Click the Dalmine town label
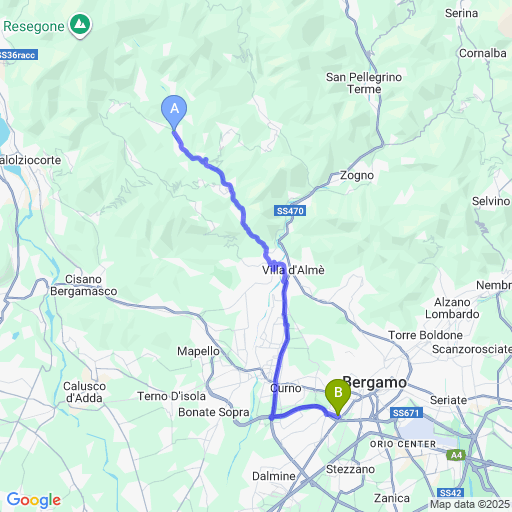The height and width of the screenshot is (512, 512). 274,476
